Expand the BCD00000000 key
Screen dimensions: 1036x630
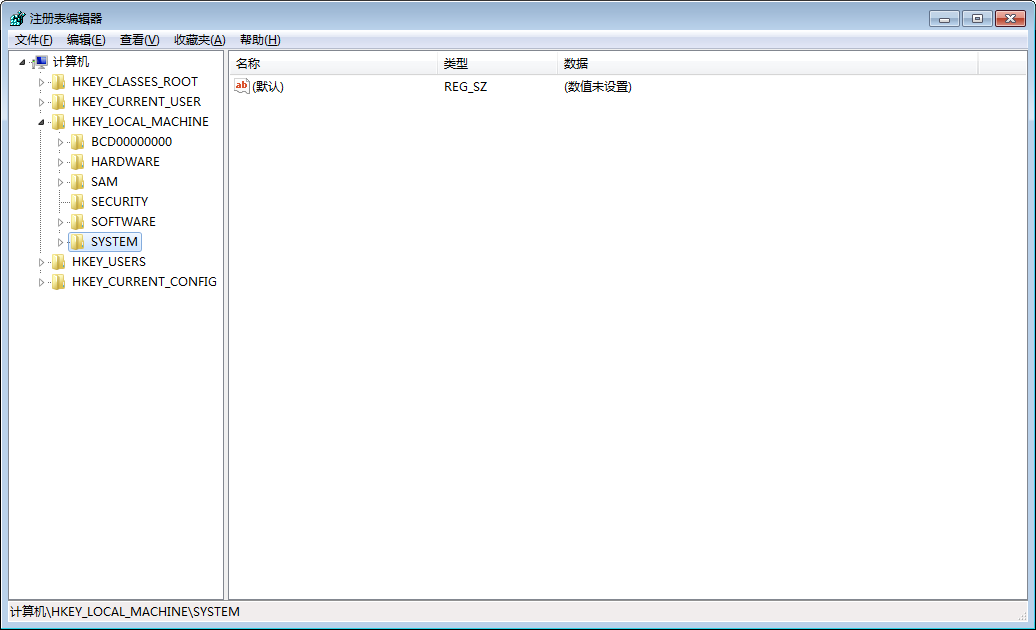point(60,142)
